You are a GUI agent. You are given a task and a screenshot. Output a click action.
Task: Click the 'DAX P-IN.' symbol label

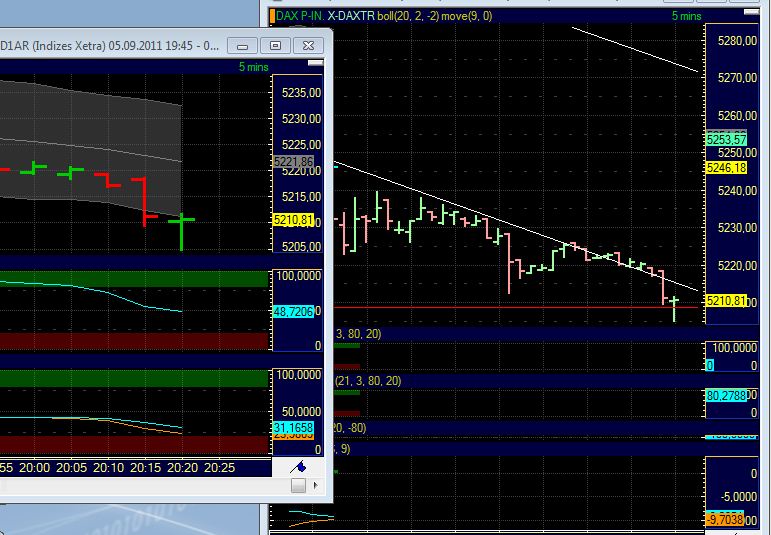300,16
